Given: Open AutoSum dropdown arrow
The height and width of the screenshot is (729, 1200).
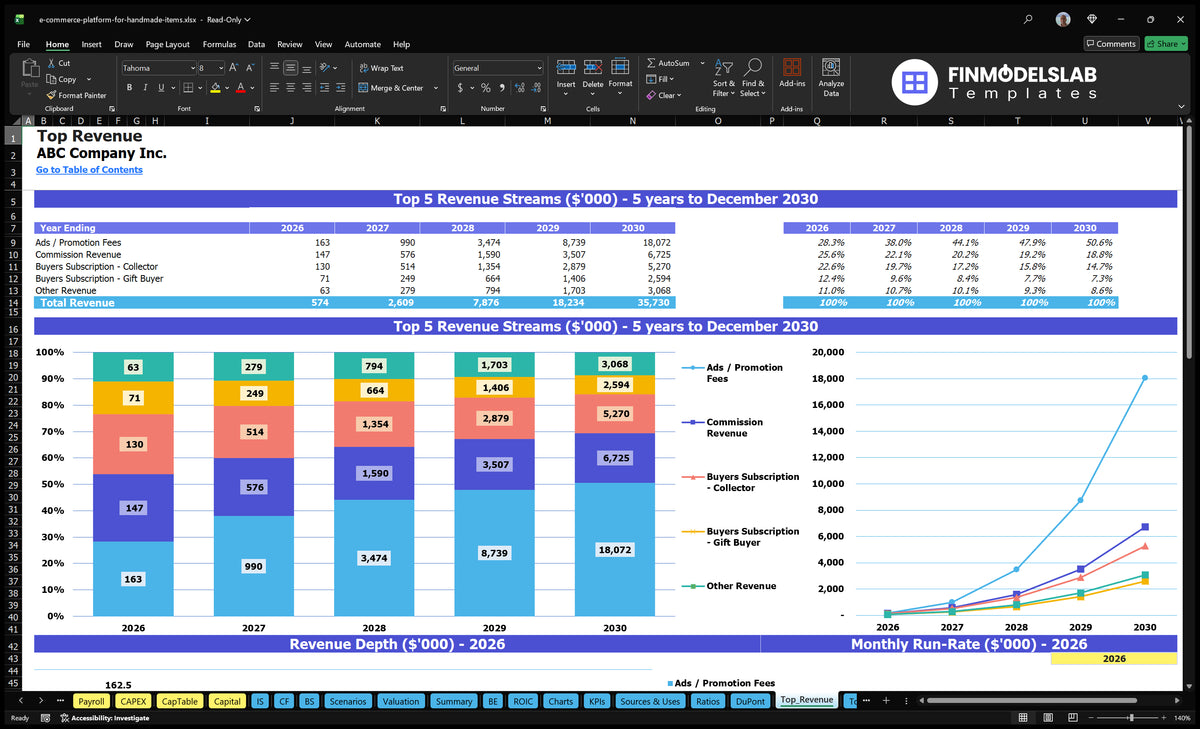Looking at the screenshot, I should coord(702,63).
